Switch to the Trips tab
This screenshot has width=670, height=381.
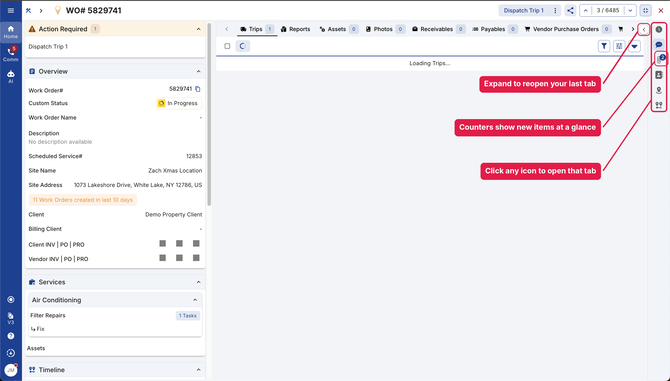pos(256,29)
